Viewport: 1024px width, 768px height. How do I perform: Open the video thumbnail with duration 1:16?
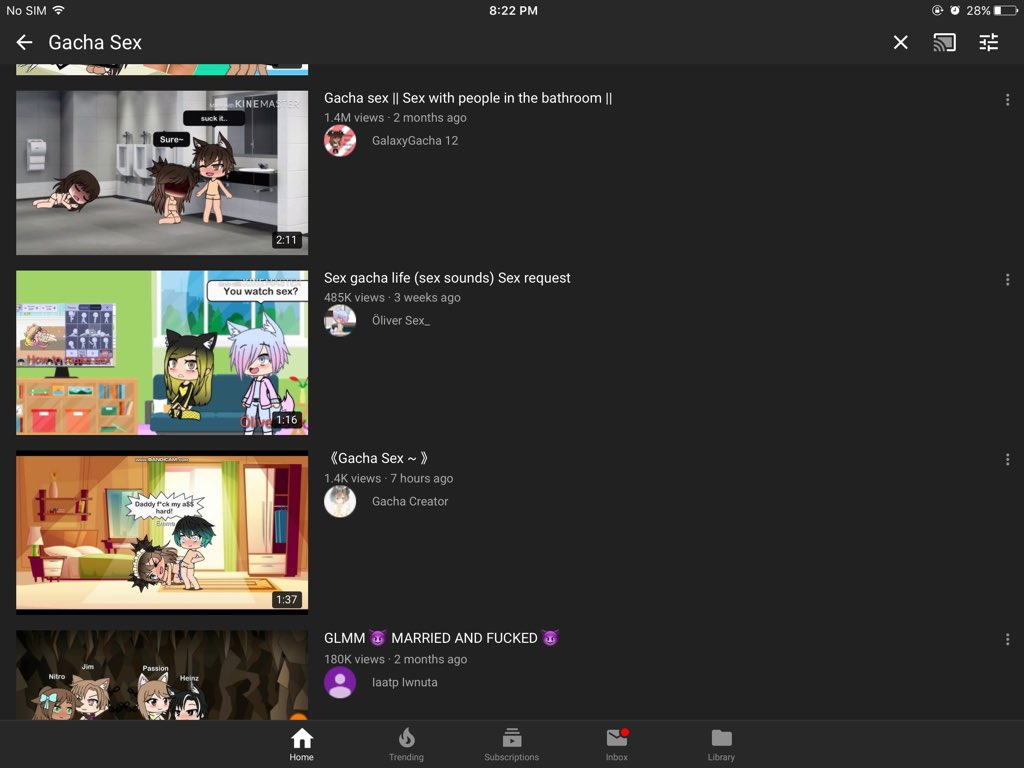click(162, 353)
